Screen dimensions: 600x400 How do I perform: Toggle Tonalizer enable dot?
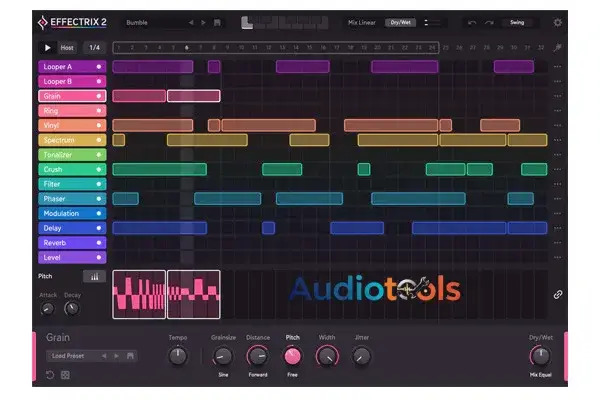point(99,155)
